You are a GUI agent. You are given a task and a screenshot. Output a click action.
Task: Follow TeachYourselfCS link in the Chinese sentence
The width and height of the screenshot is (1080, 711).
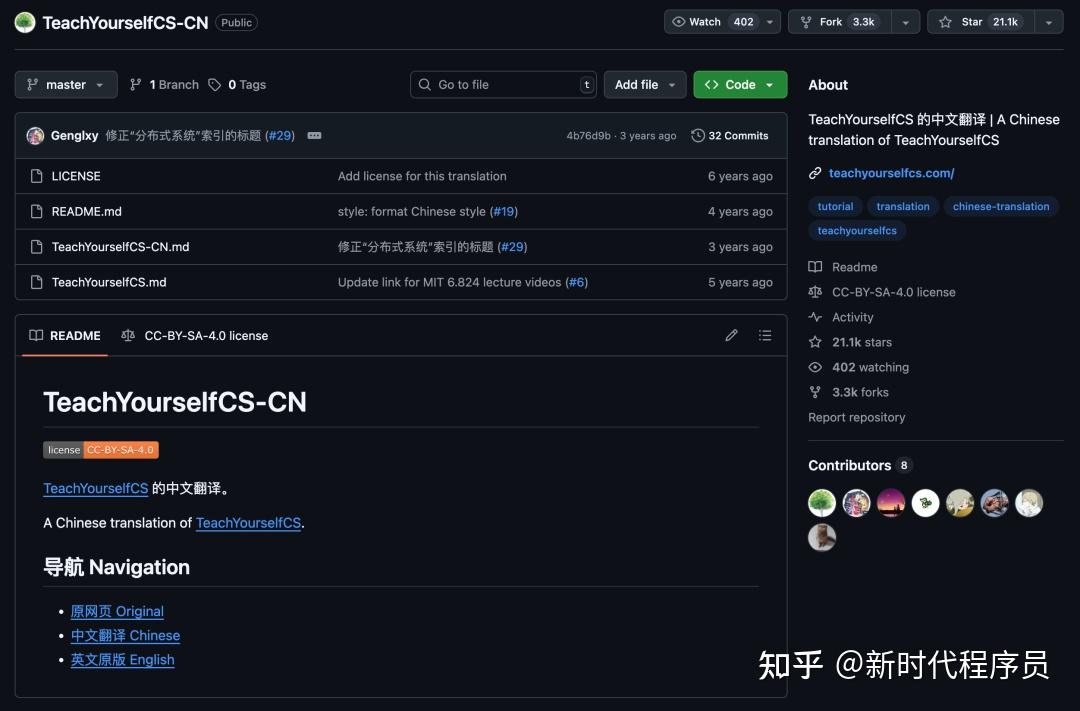pos(96,488)
